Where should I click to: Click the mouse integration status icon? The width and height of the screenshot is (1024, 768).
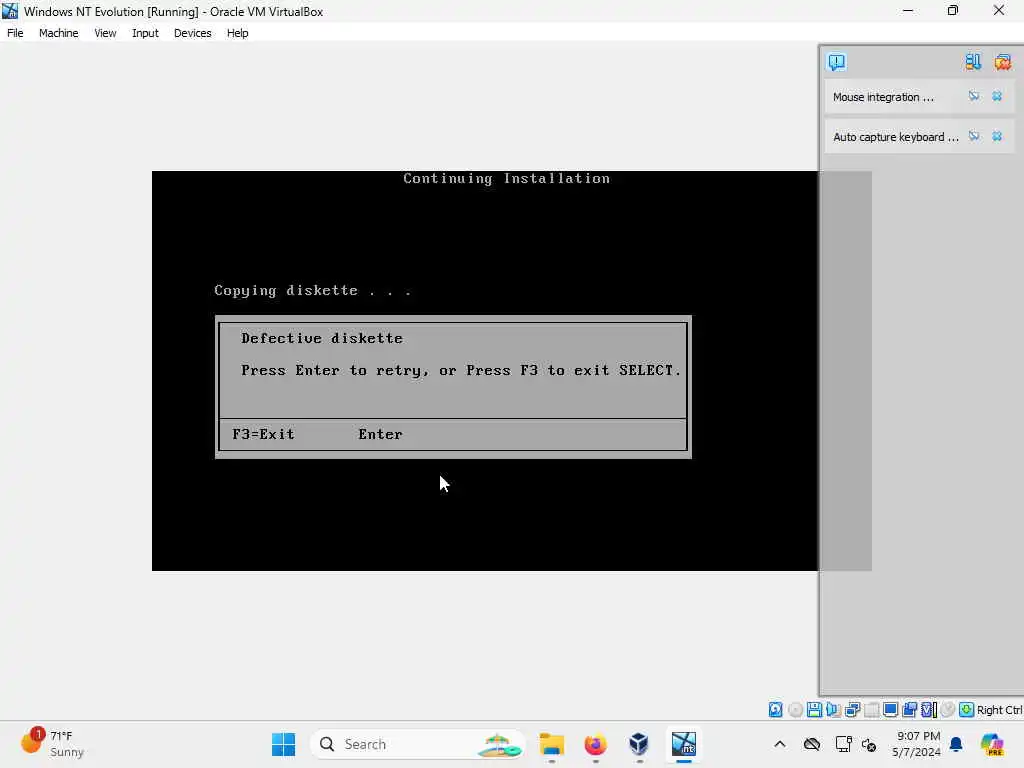948,710
